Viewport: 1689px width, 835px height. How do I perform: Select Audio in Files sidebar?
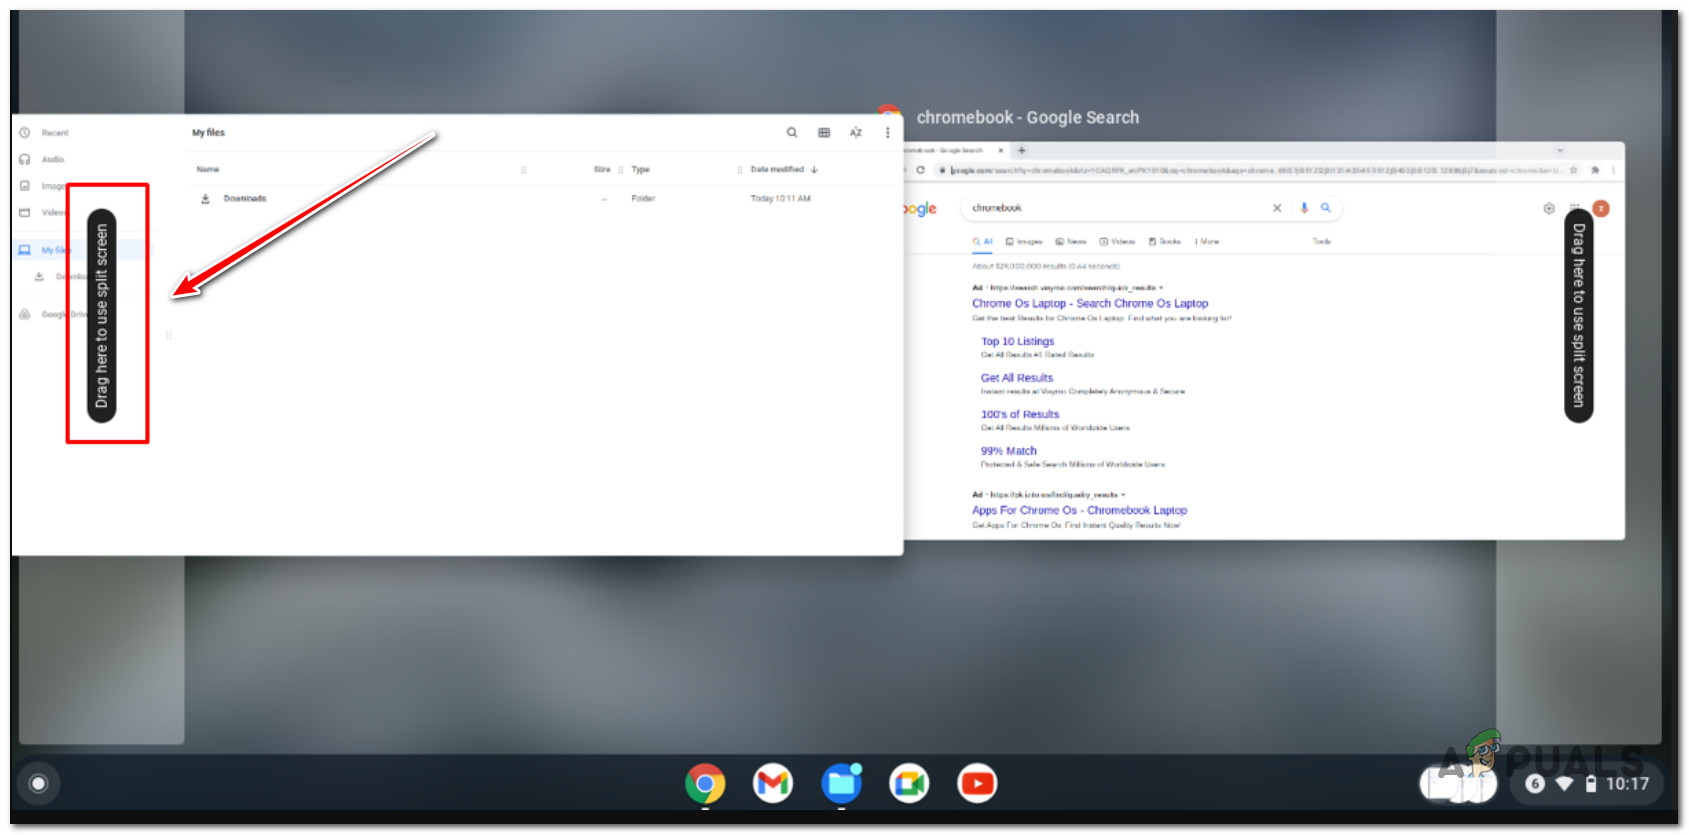[53, 160]
